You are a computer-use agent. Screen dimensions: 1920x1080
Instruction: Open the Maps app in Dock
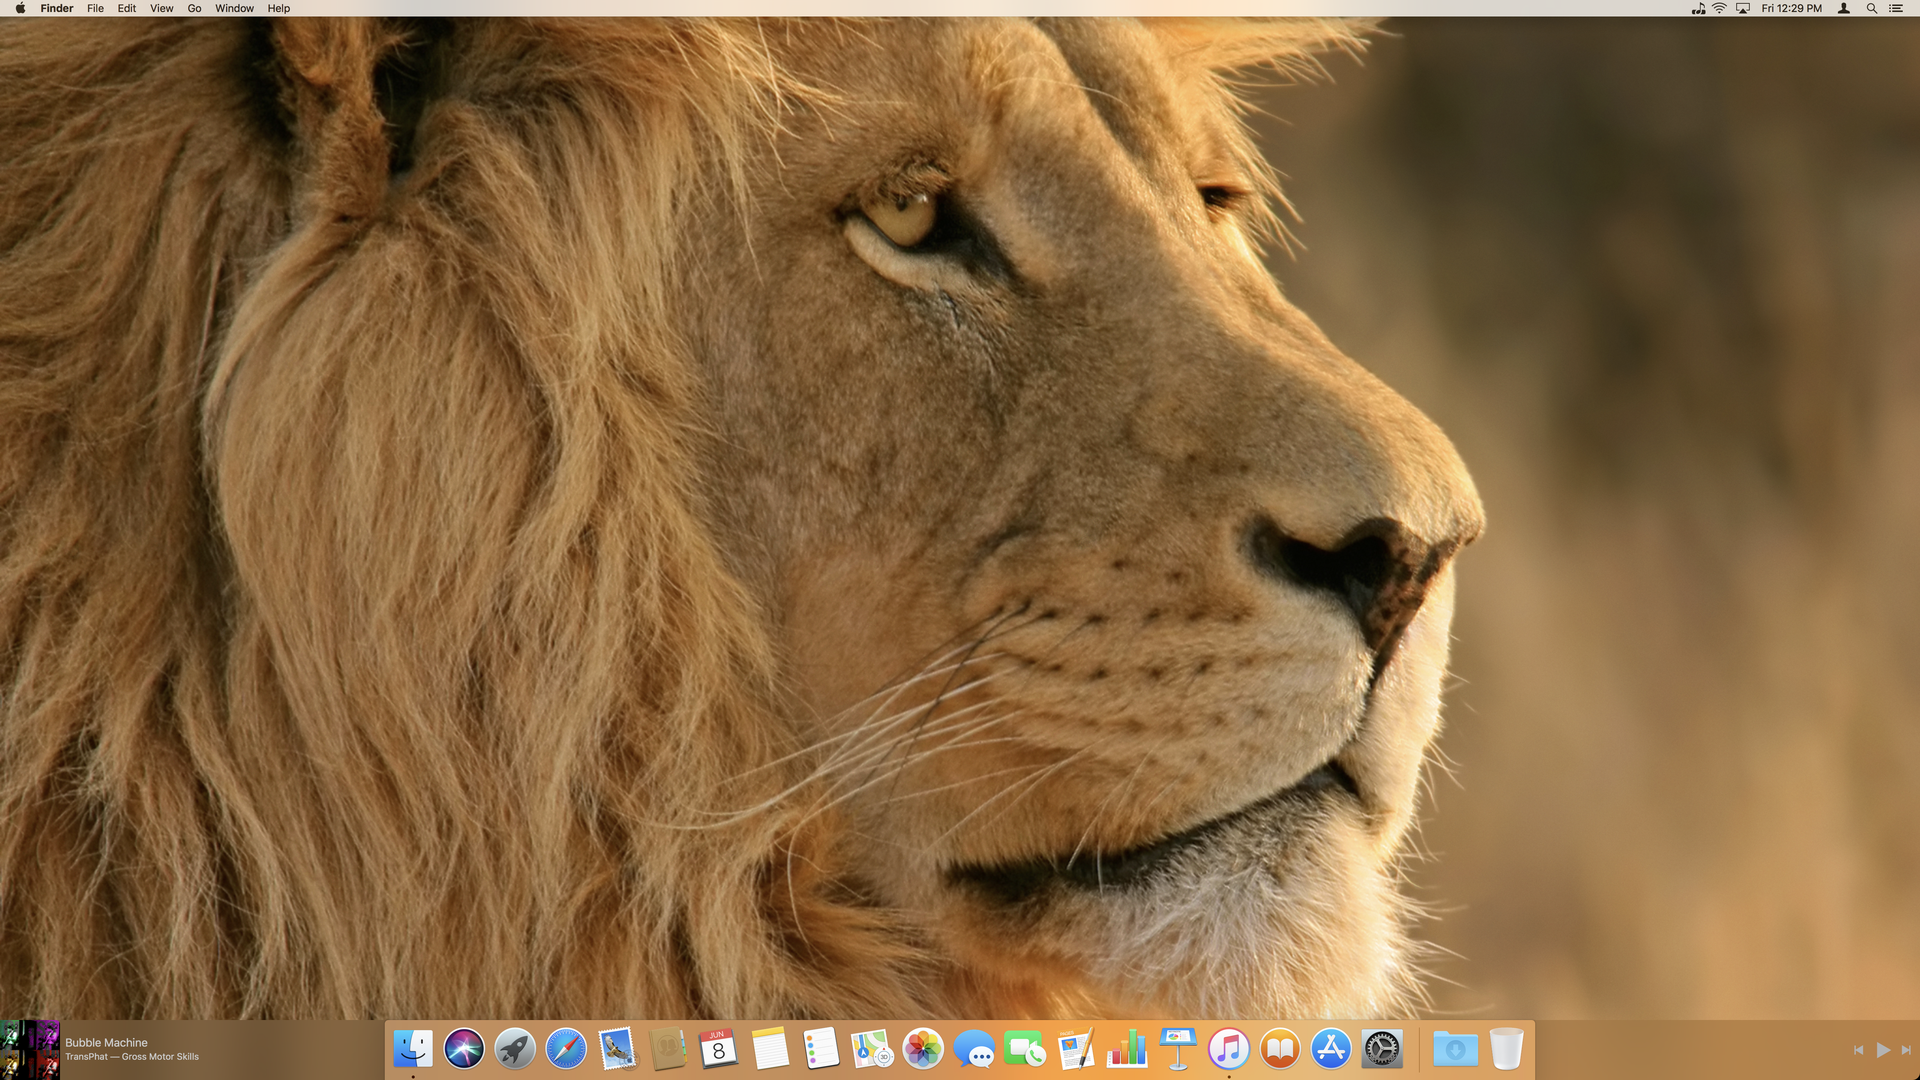coord(872,1049)
